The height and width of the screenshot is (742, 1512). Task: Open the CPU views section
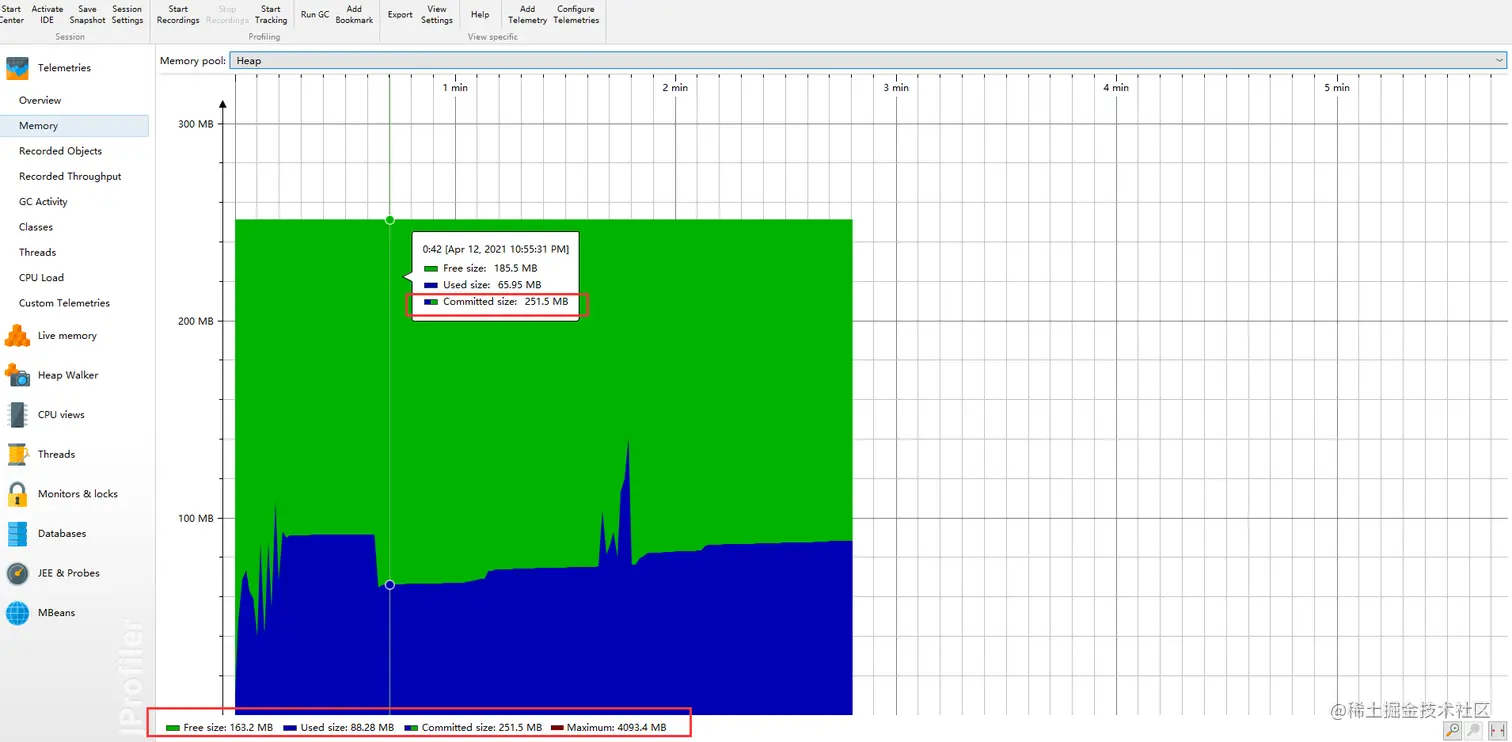pyautogui.click(x=46, y=415)
